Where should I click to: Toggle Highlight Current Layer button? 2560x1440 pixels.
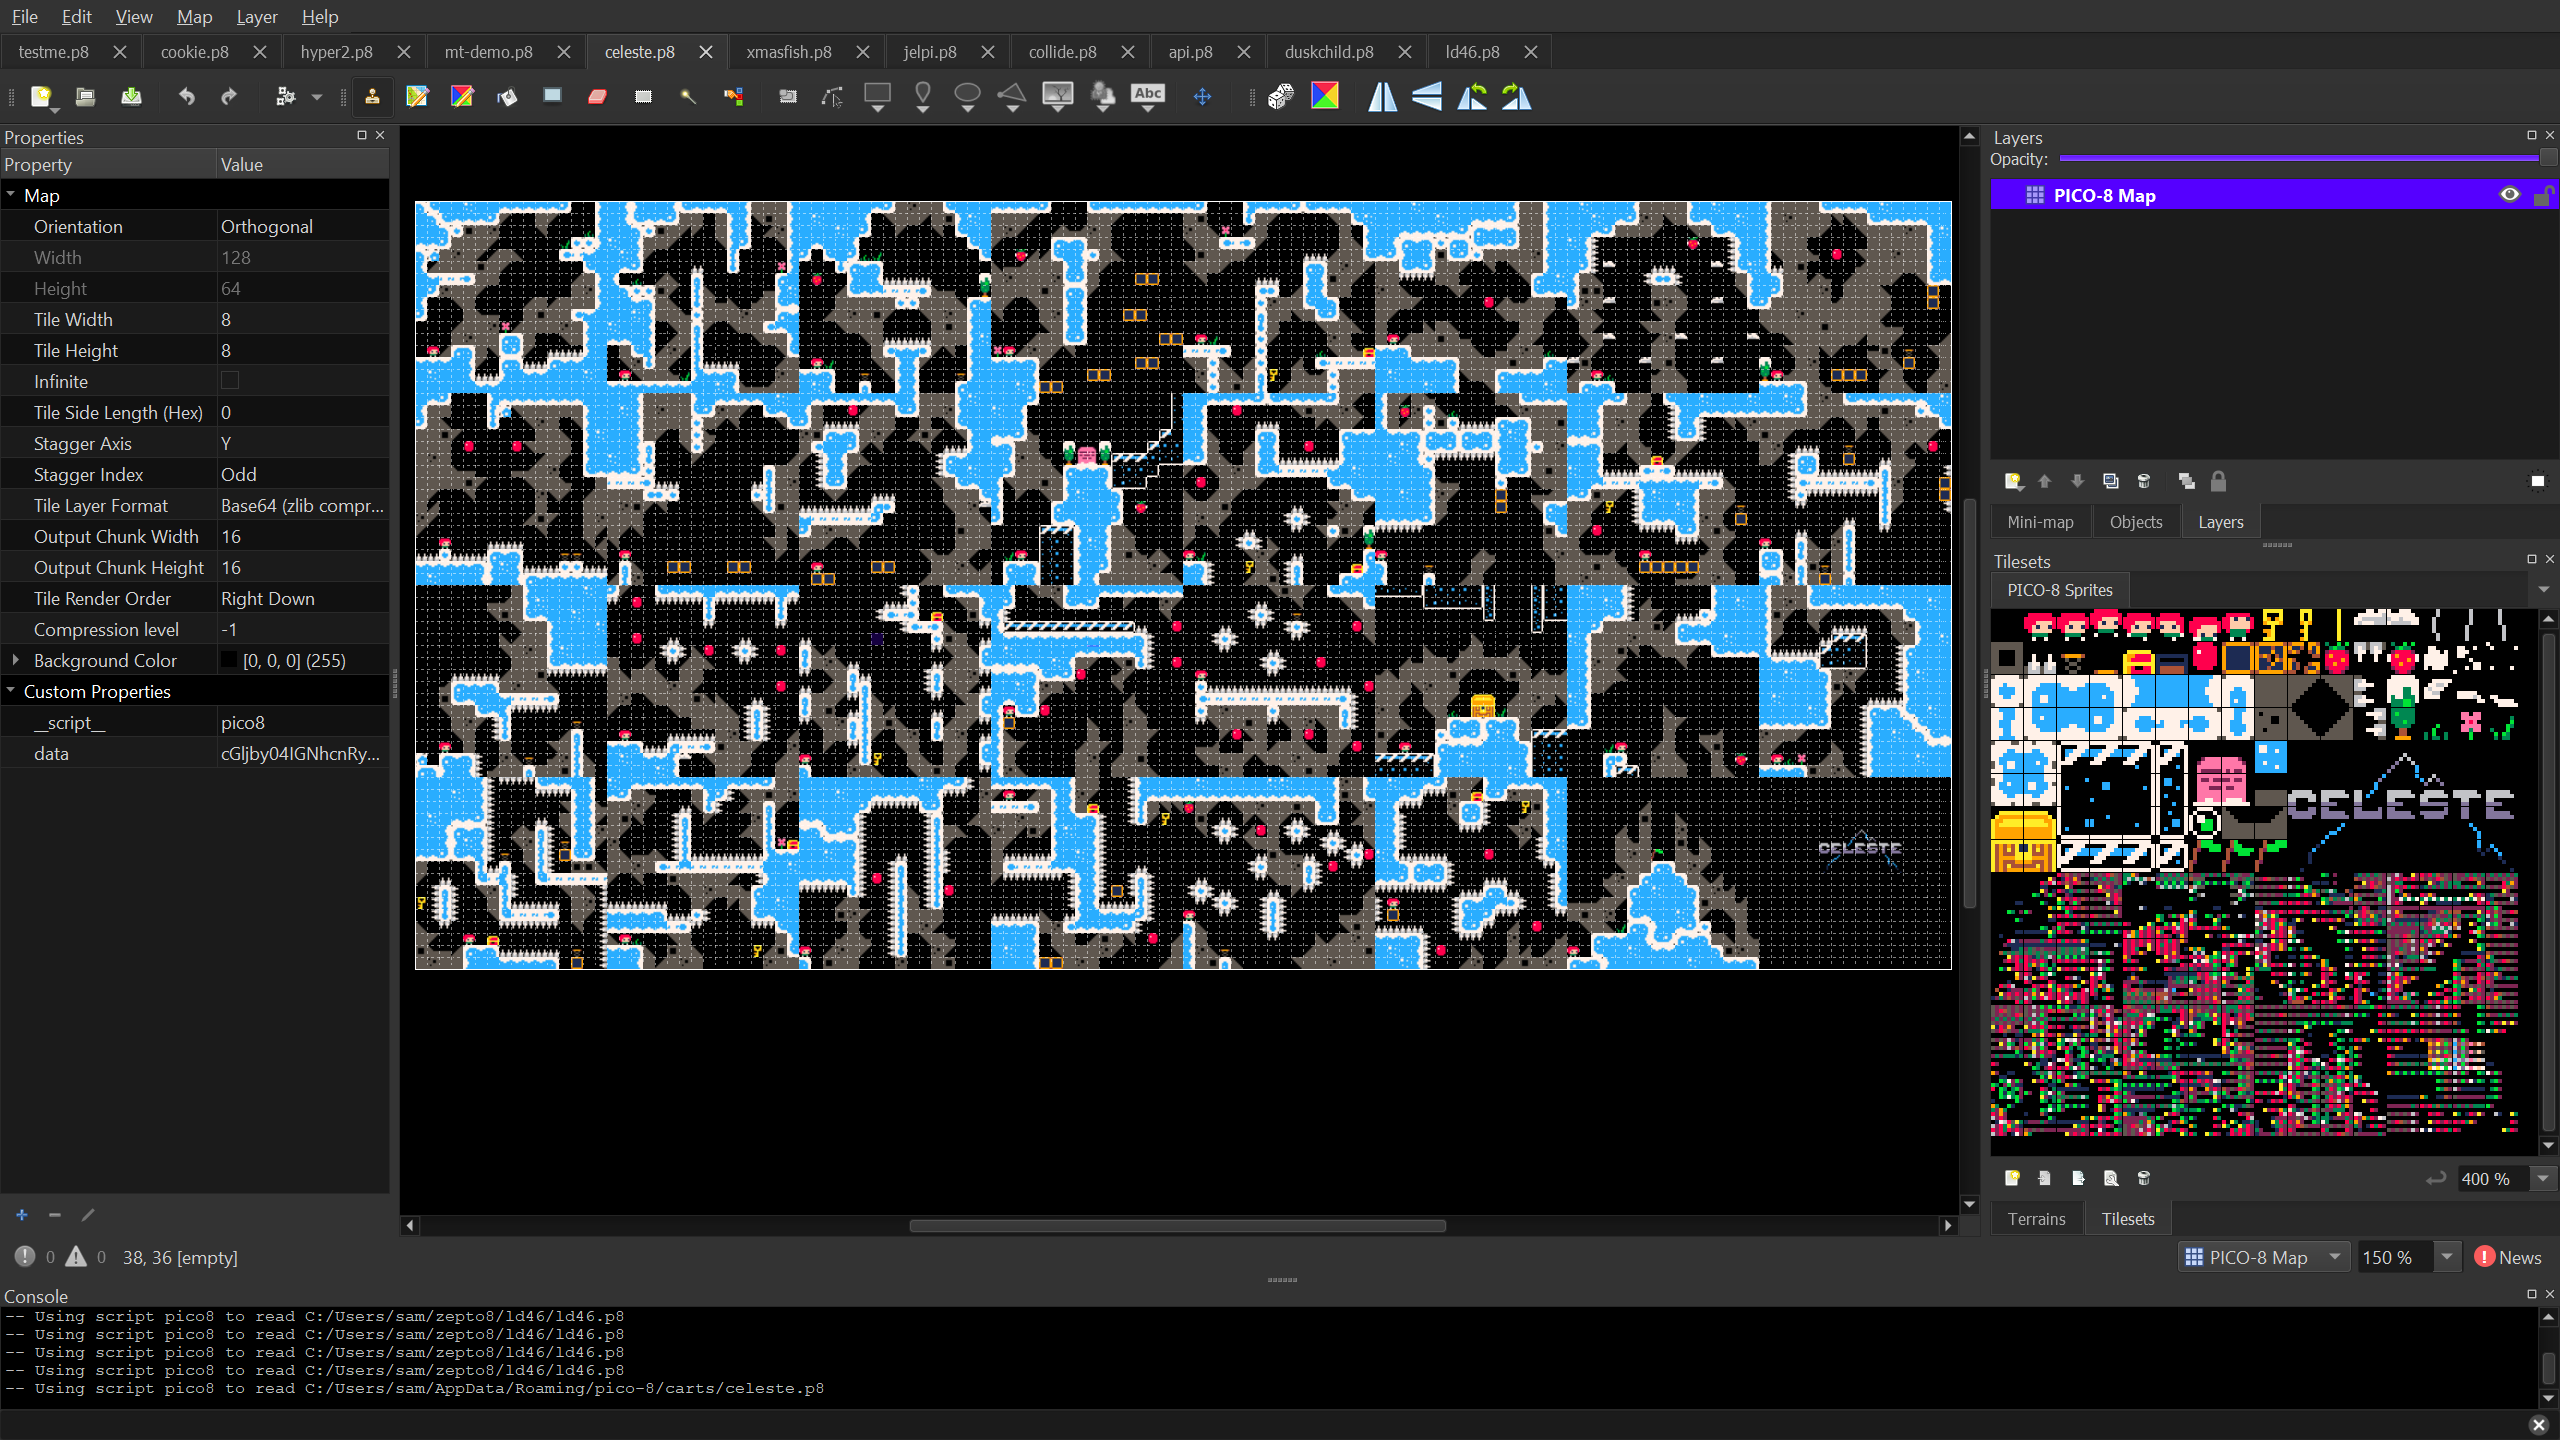pos(2537,481)
